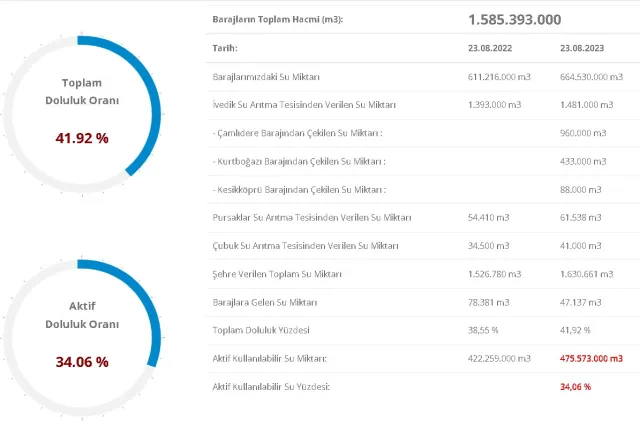The width and height of the screenshot is (640, 422).
Task: Select the Çamlıdere Barajından Çekilen Su row
Action: click(x=299, y=132)
